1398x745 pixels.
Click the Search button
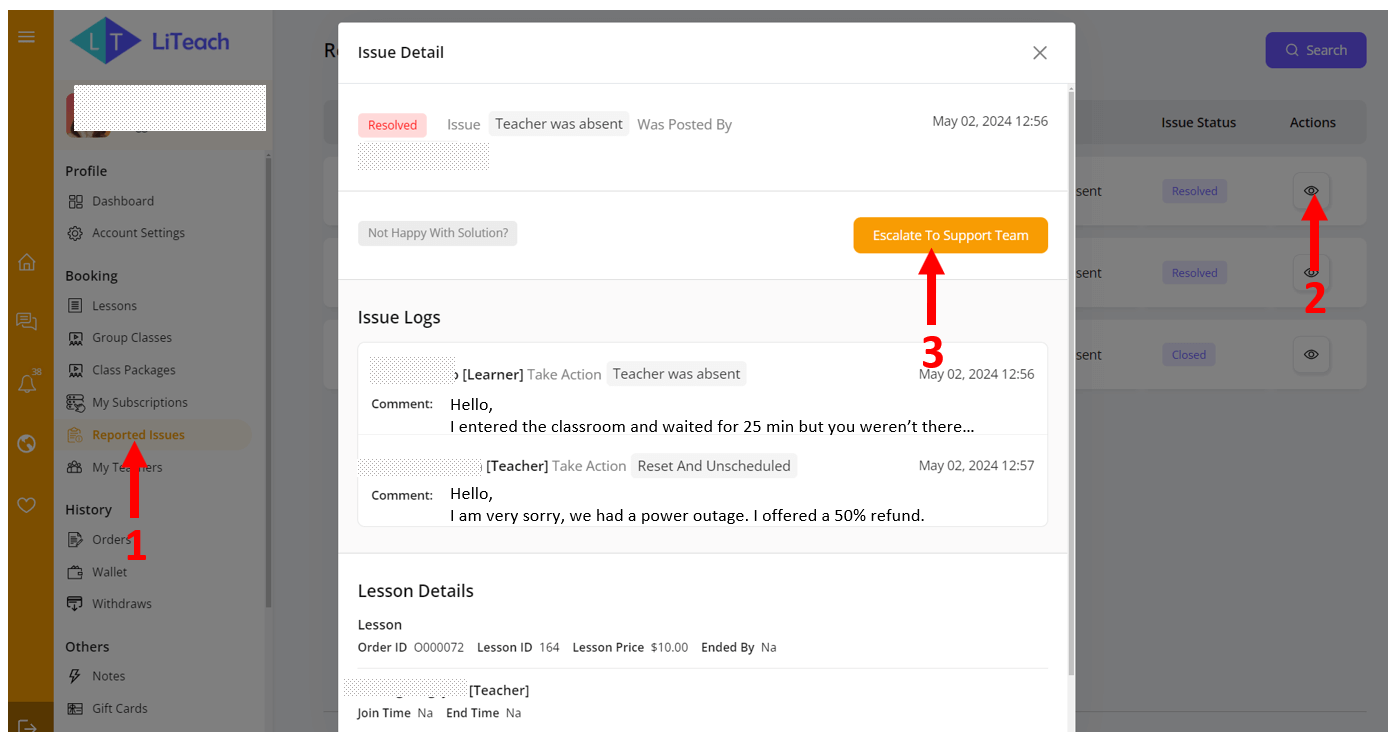click(1316, 50)
